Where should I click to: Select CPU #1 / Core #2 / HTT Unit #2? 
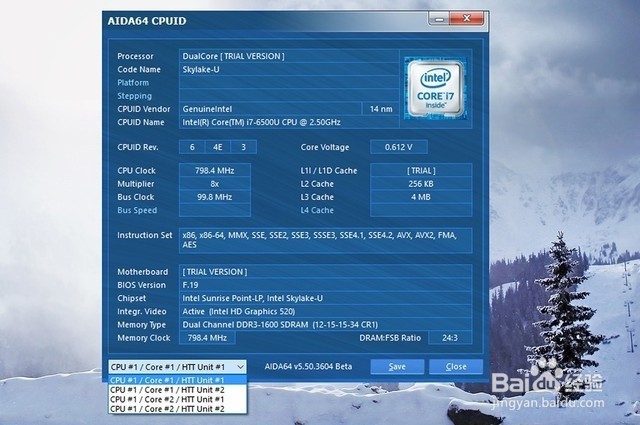(x=178, y=409)
